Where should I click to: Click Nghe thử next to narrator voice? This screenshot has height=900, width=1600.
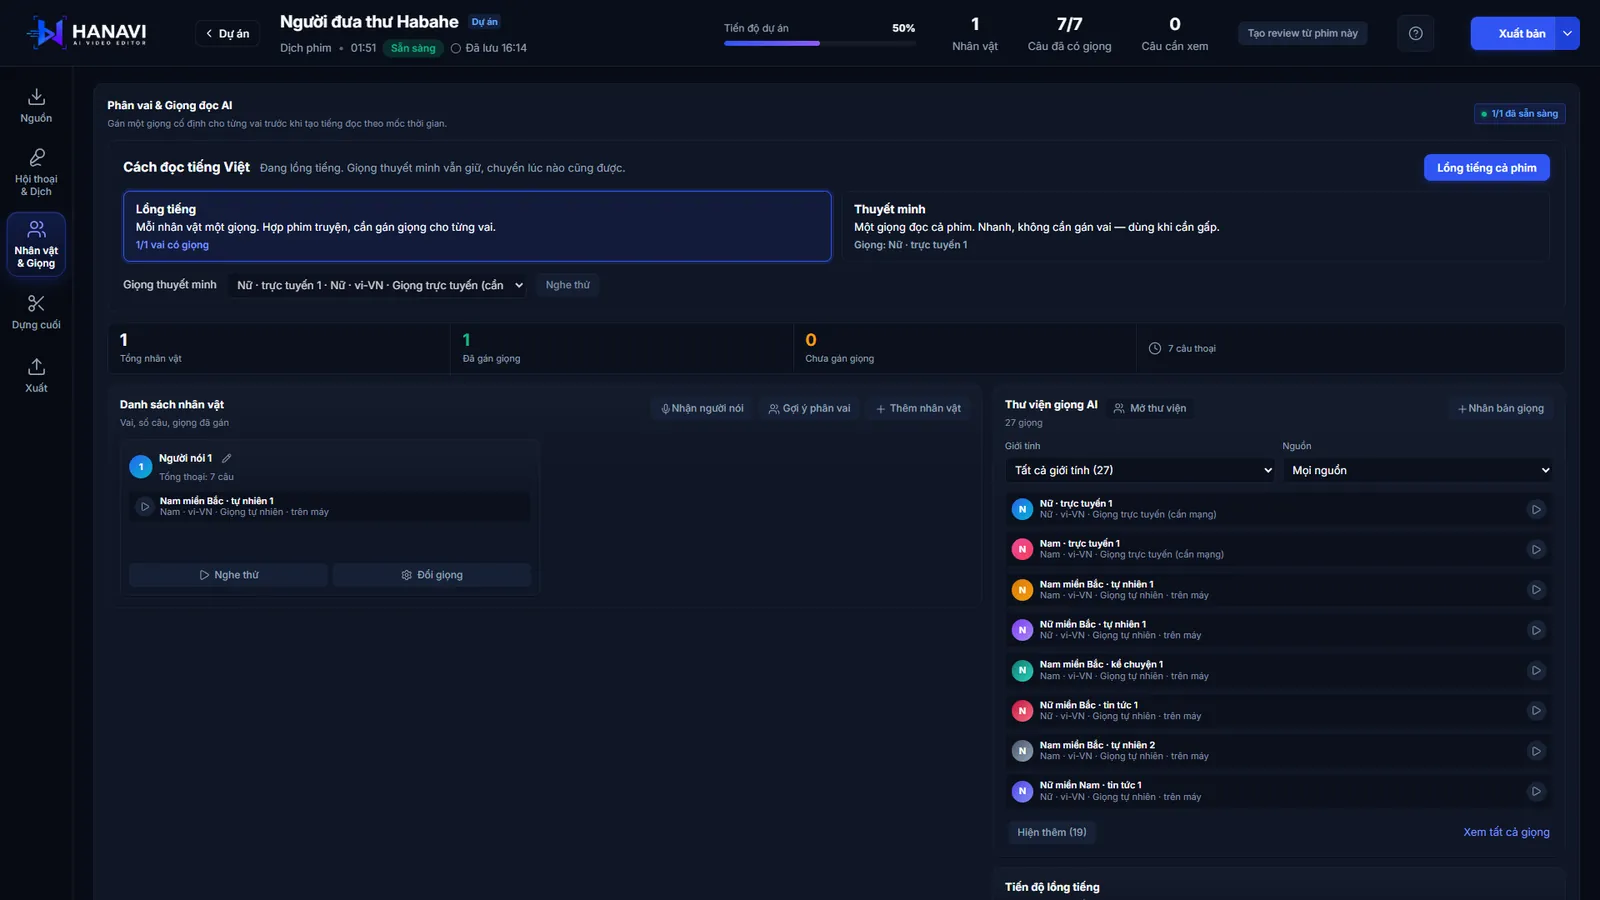coord(567,285)
